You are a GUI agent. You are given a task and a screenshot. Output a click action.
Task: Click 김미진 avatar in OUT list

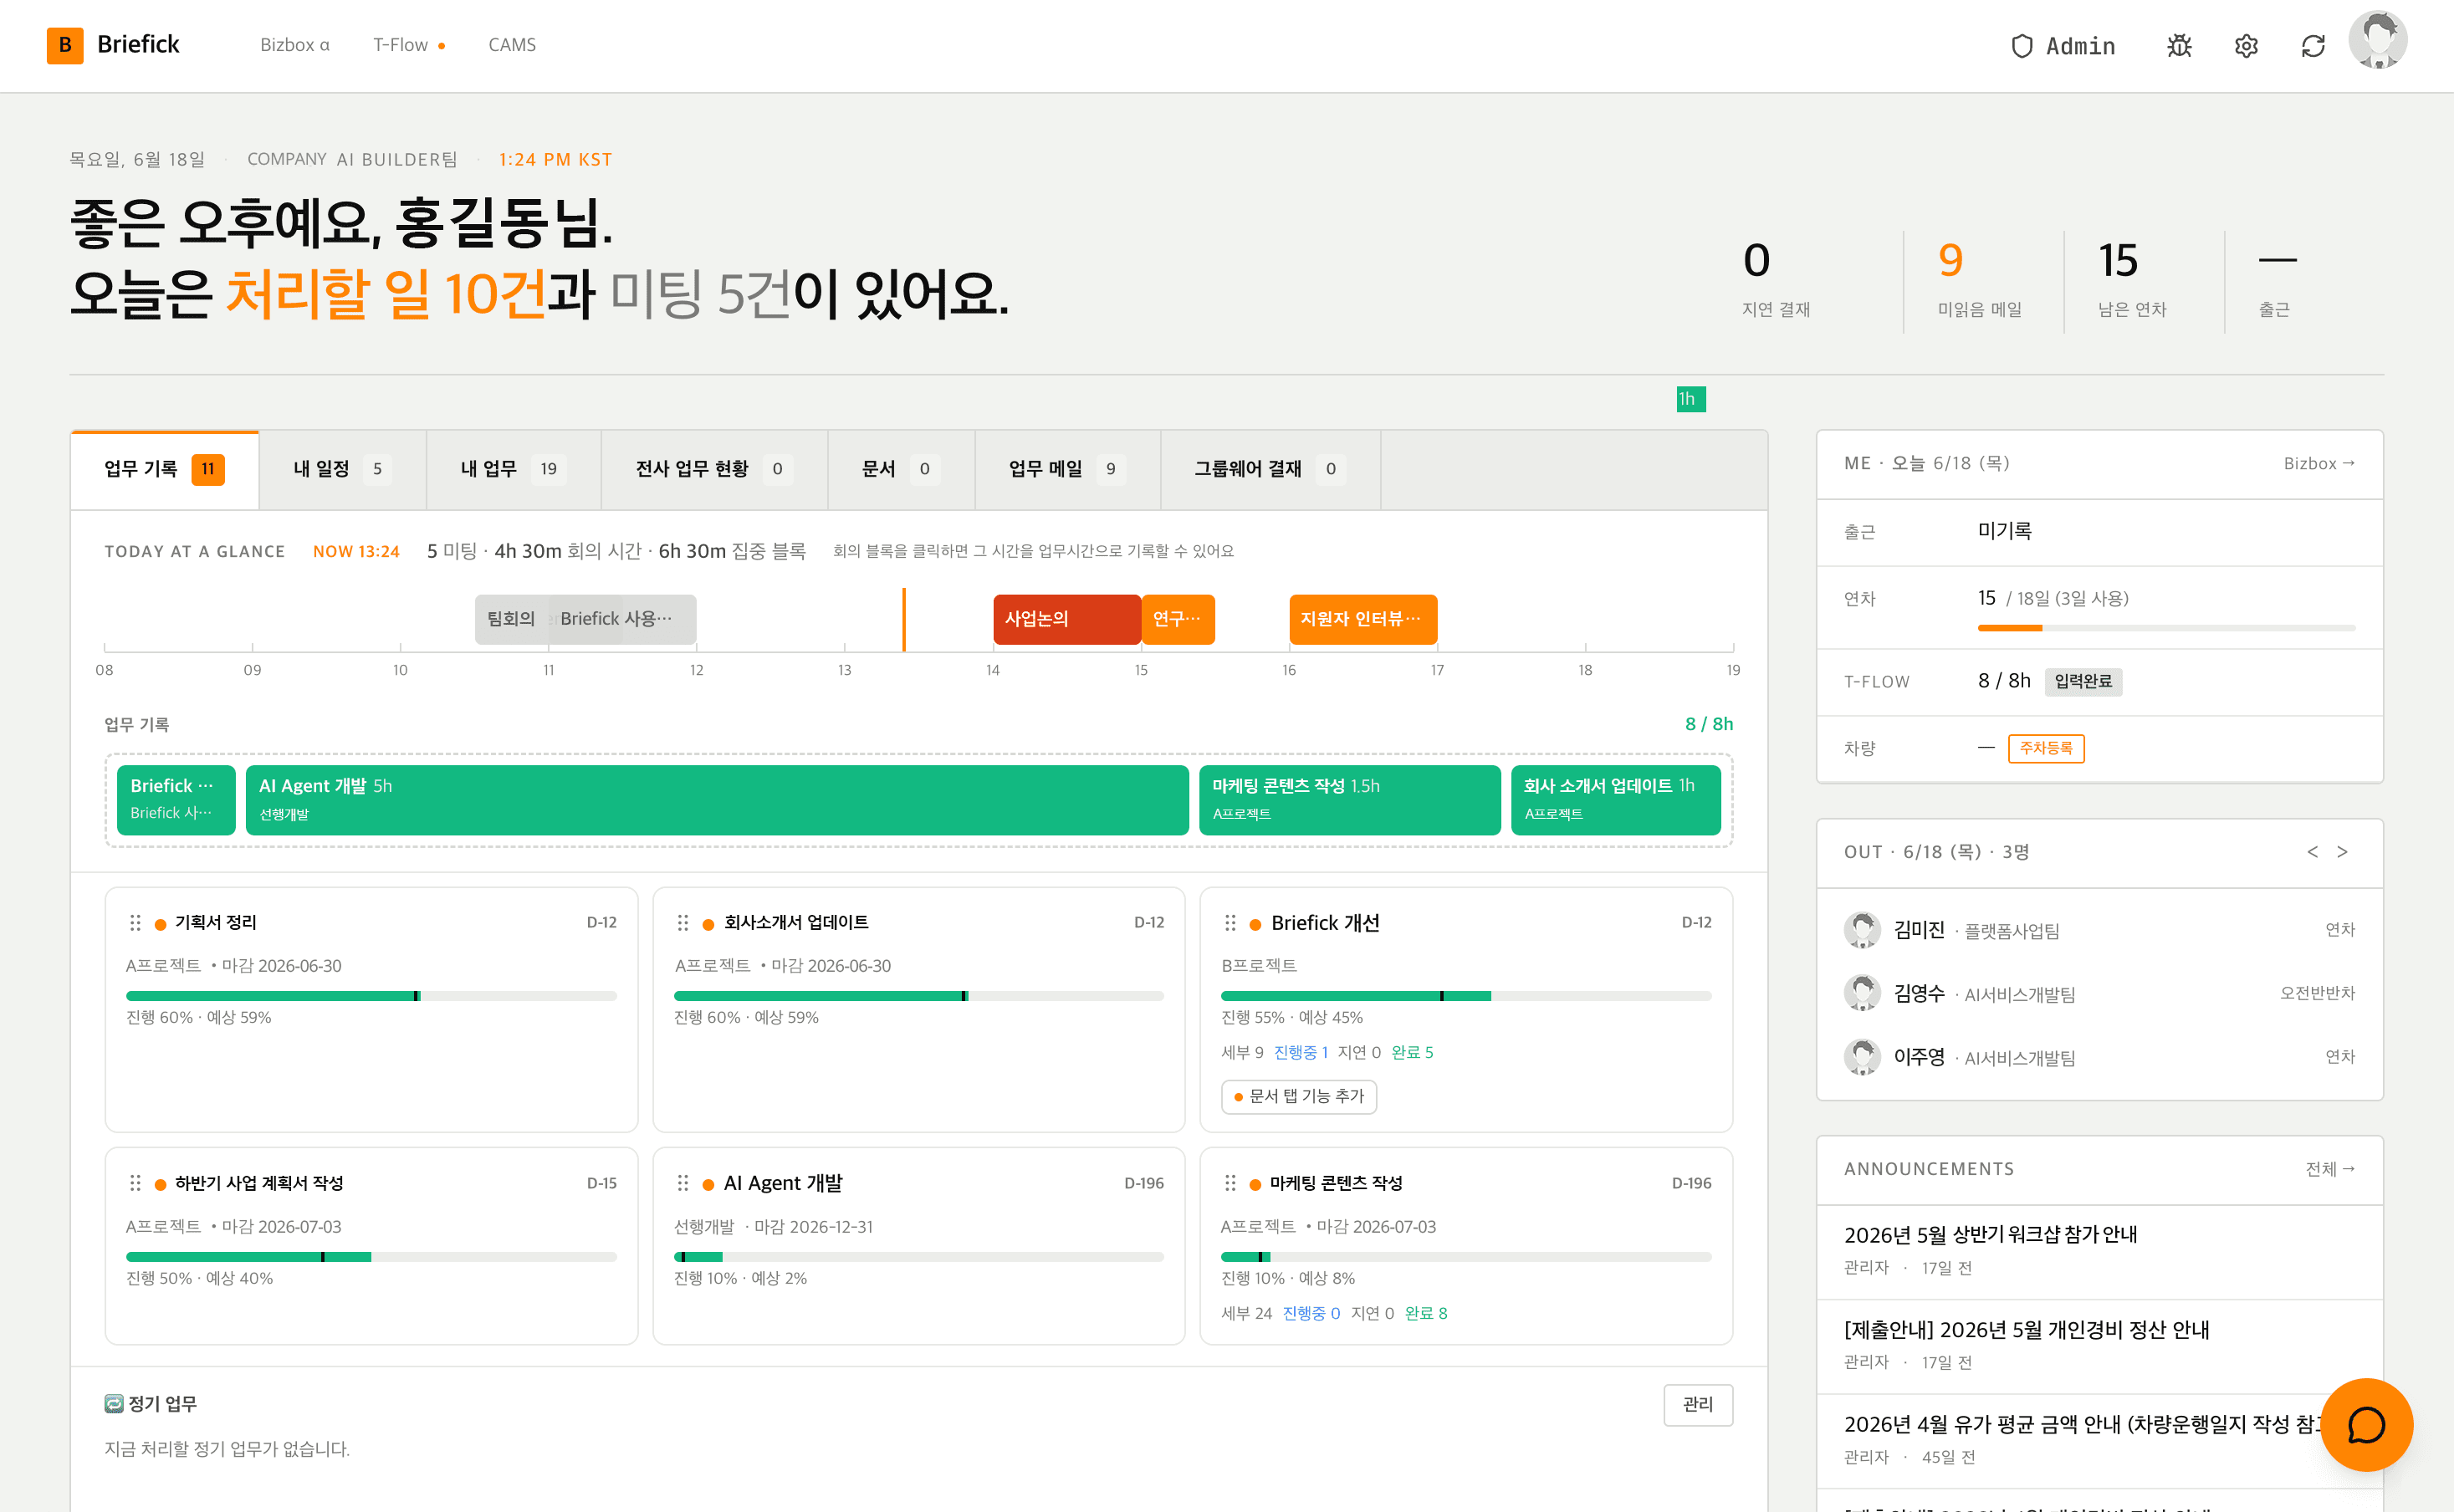pyautogui.click(x=1862, y=930)
